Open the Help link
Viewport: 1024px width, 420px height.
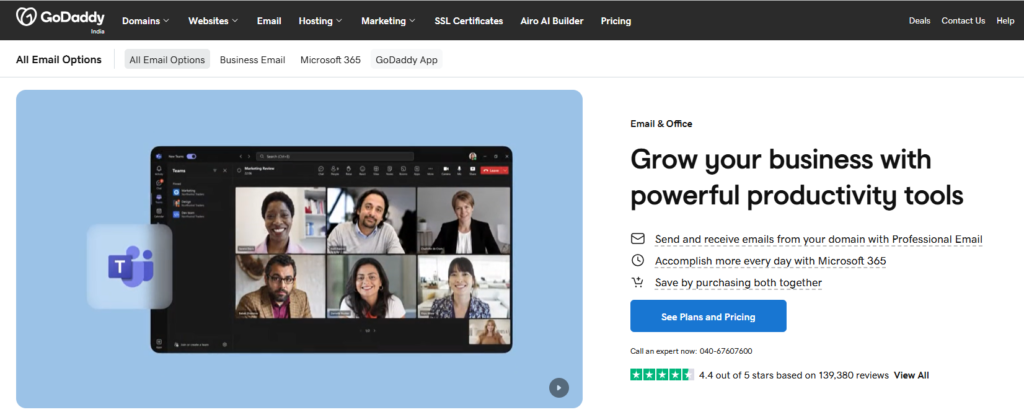pos(1005,21)
